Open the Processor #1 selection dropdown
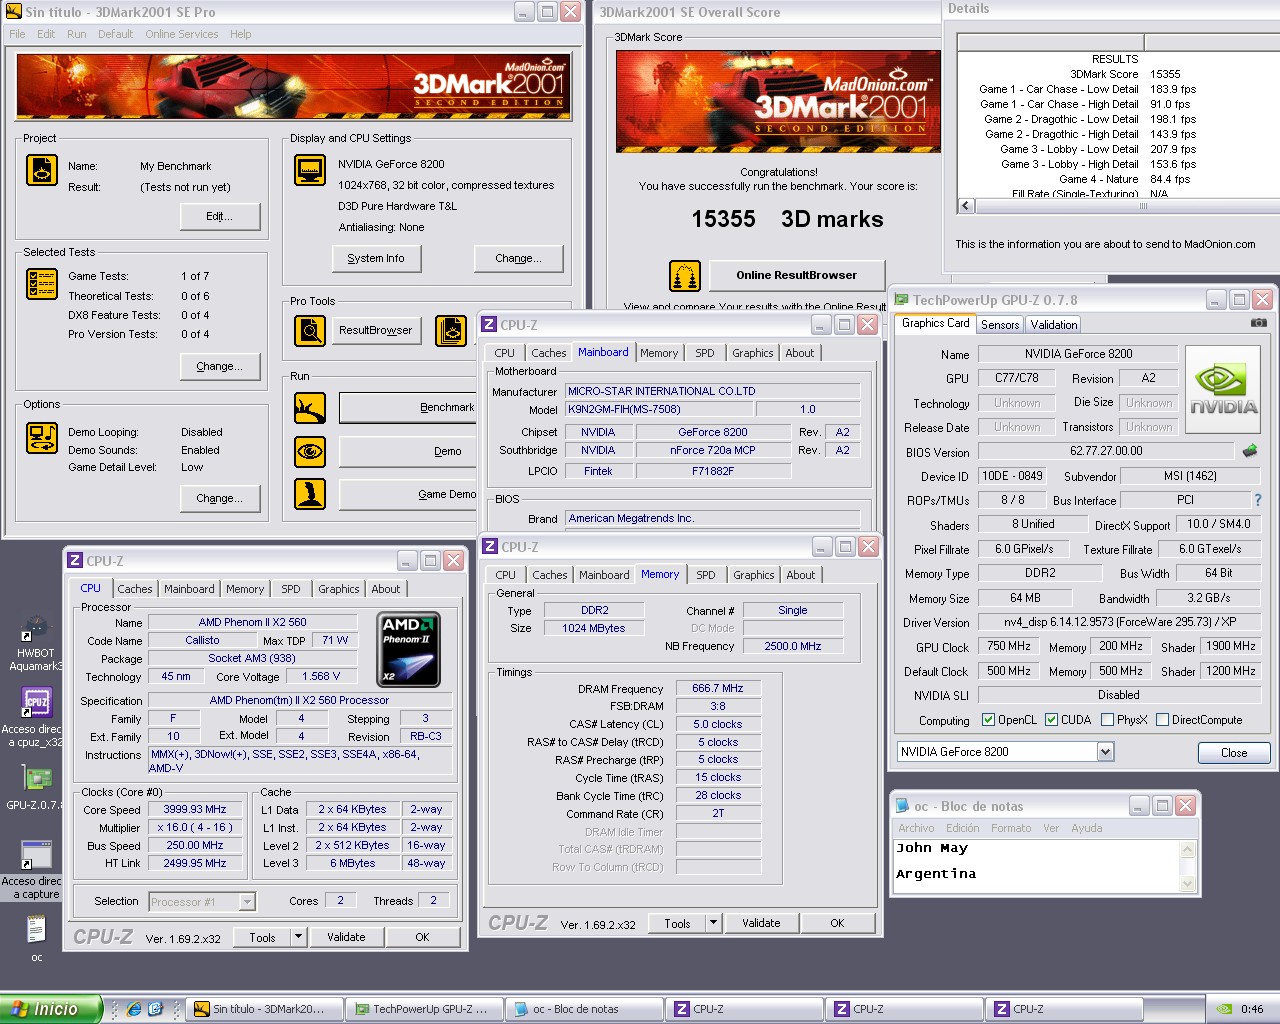Image resolution: width=1280 pixels, height=1024 pixels. pos(247,902)
